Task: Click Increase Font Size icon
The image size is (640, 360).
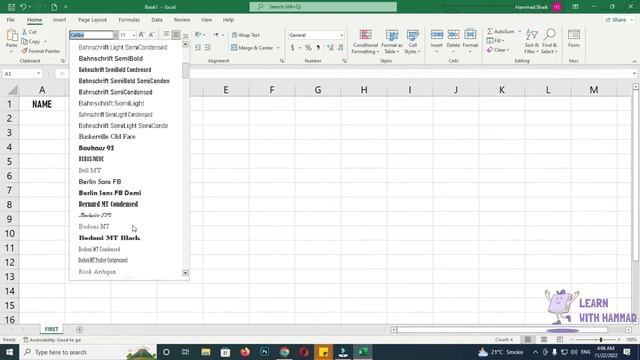Action: [141, 35]
